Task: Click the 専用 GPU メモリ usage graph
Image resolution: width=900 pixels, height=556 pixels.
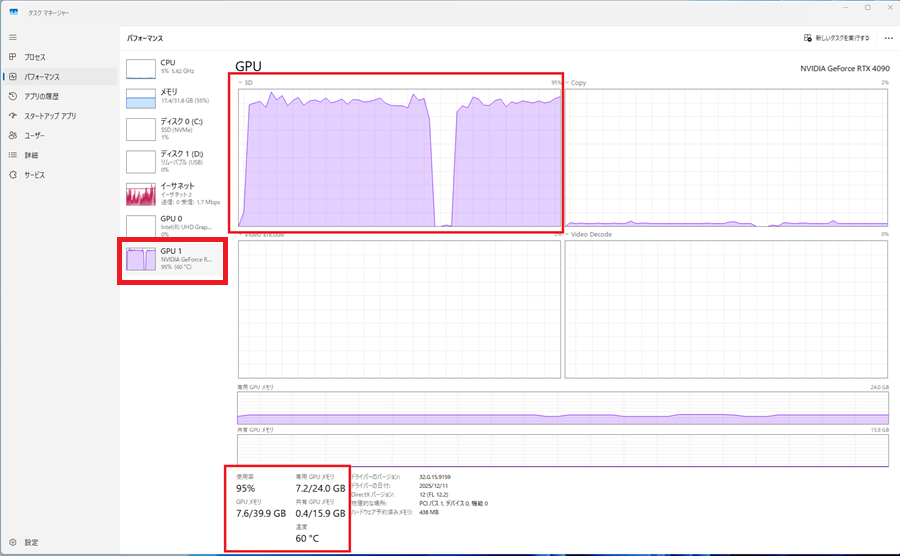Action: tap(562, 407)
